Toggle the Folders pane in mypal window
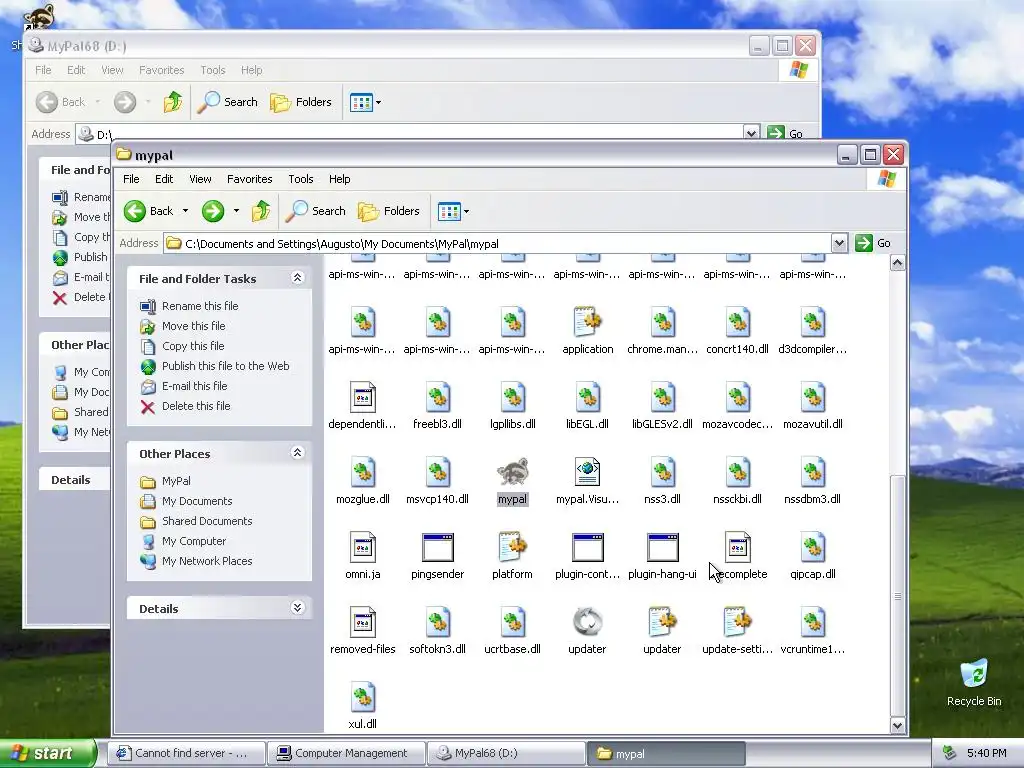This screenshot has width=1024, height=768. pyautogui.click(x=389, y=211)
